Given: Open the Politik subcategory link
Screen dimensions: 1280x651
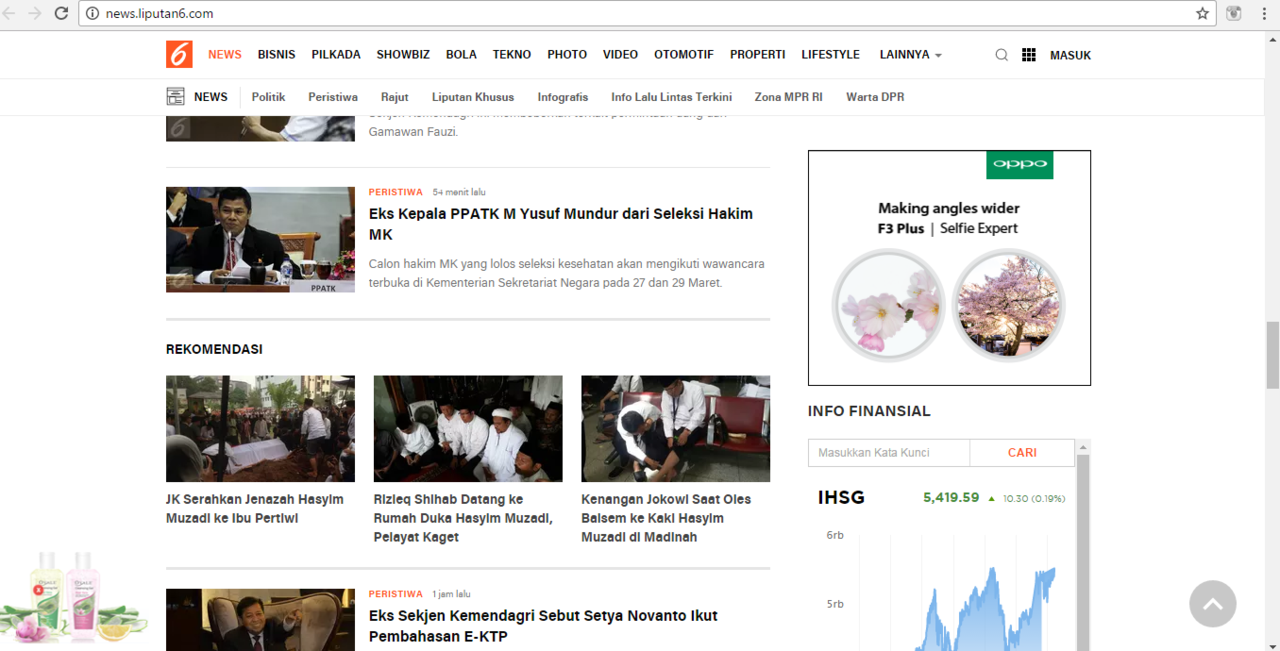Looking at the screenshot, I should click(268, 97).
